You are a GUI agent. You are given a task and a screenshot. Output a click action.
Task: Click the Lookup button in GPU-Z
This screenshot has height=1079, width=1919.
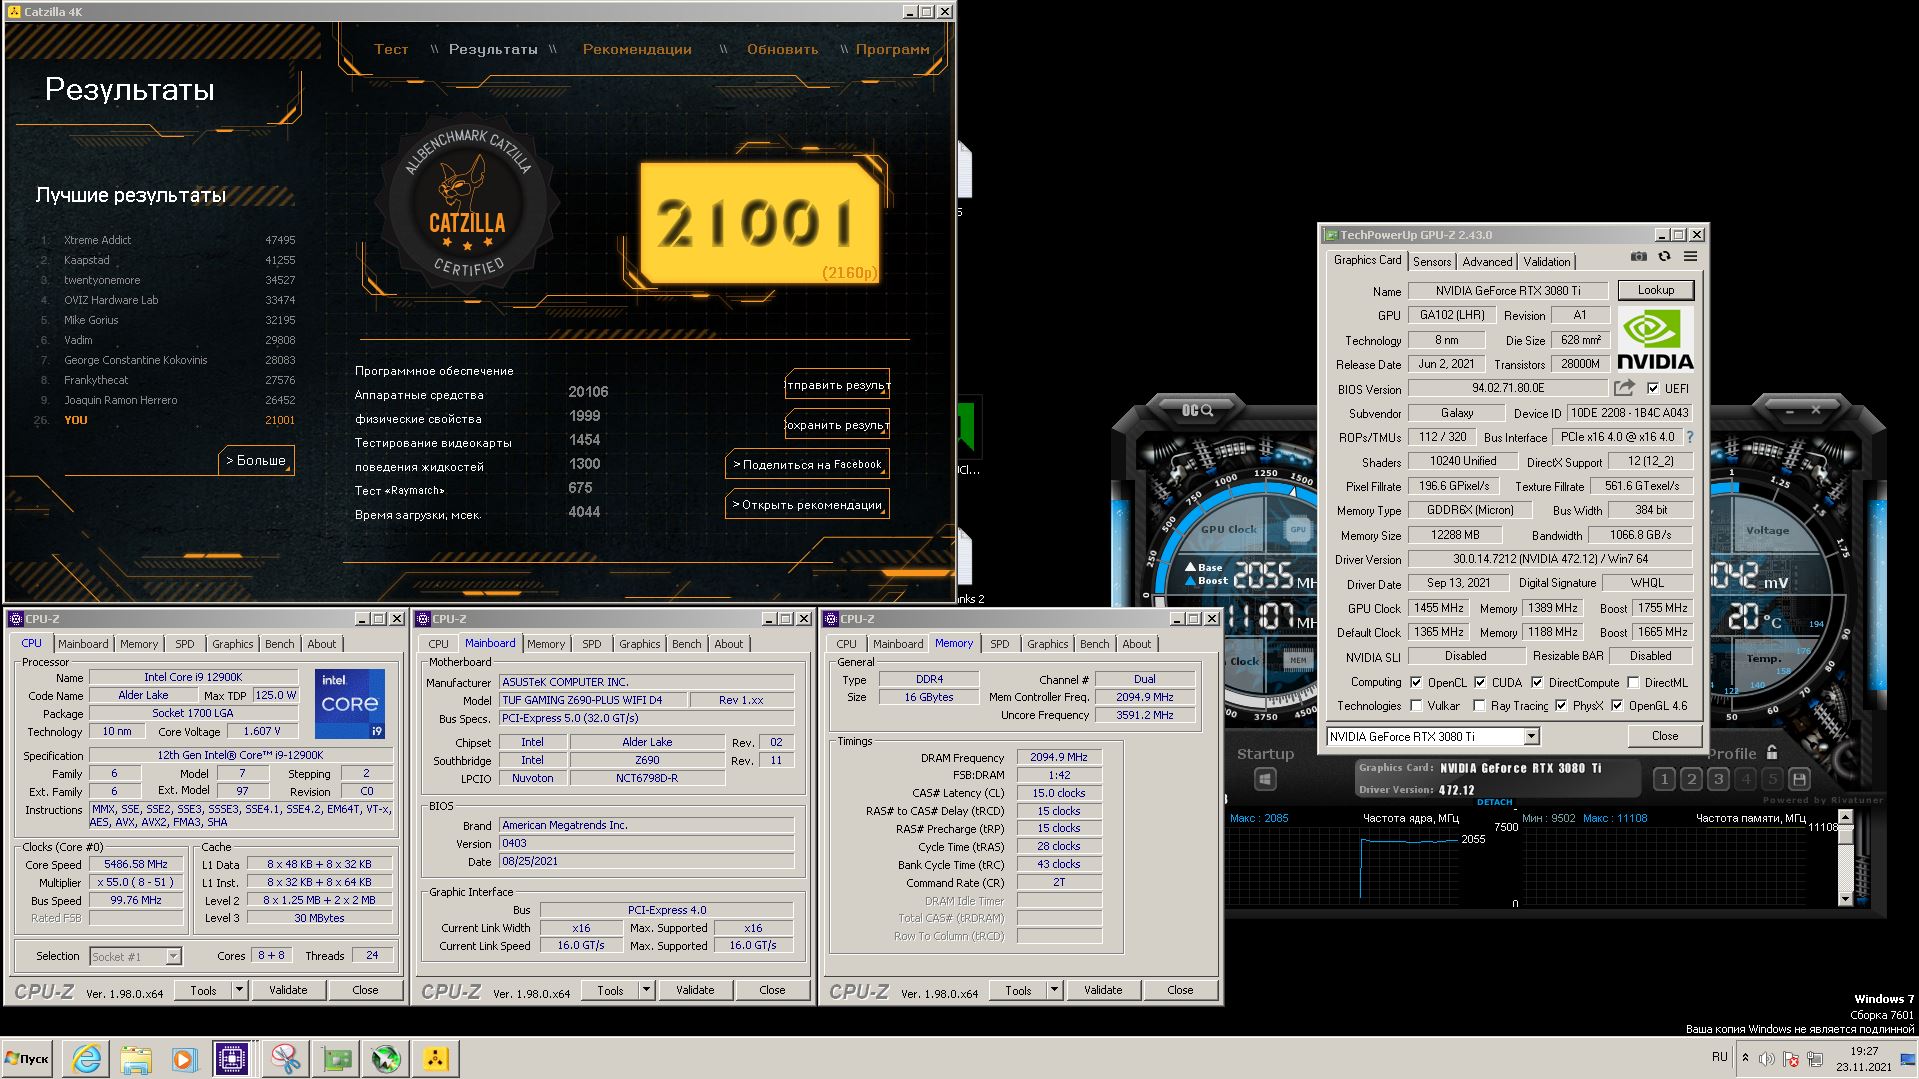pyautogui.click(x=1655, y=290)
